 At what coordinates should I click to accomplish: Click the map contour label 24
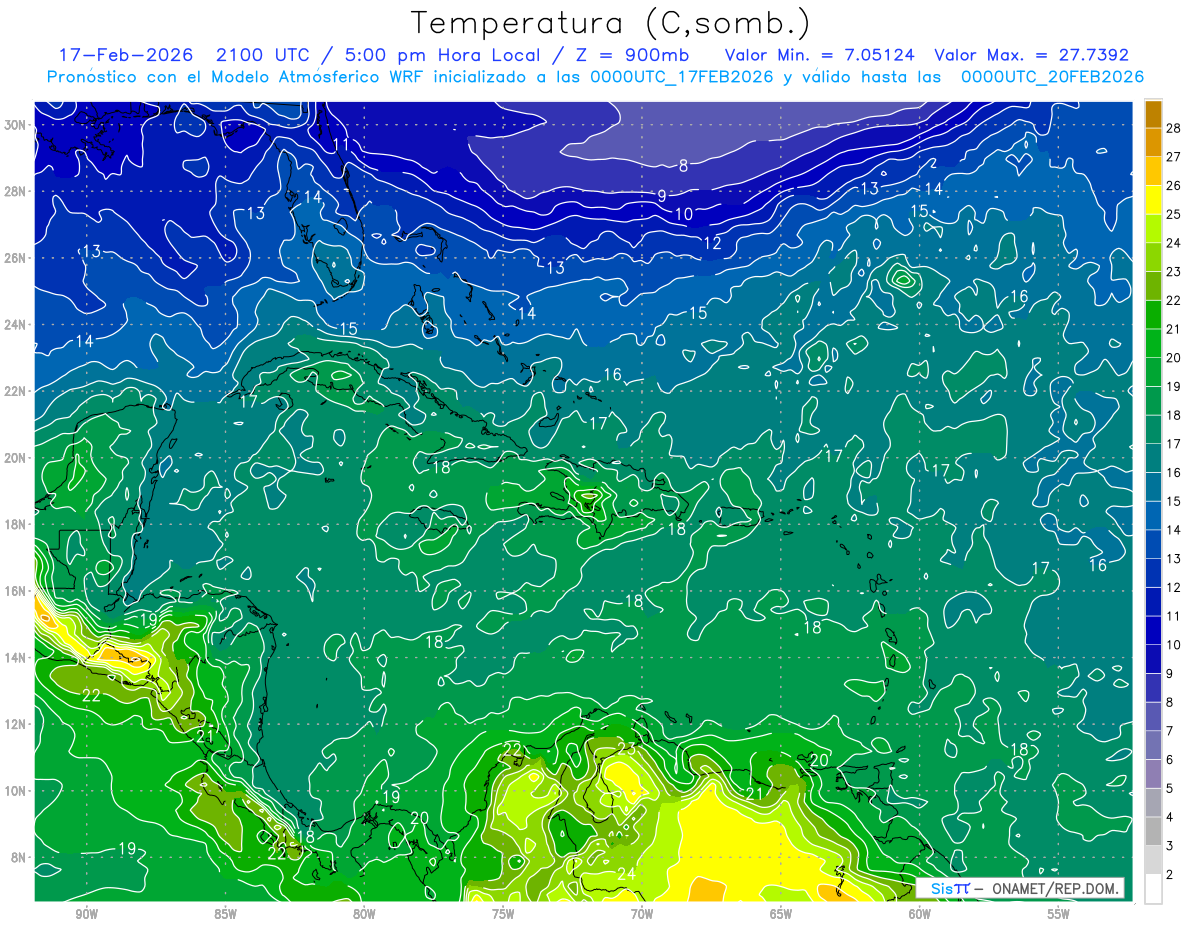(627, 874)
